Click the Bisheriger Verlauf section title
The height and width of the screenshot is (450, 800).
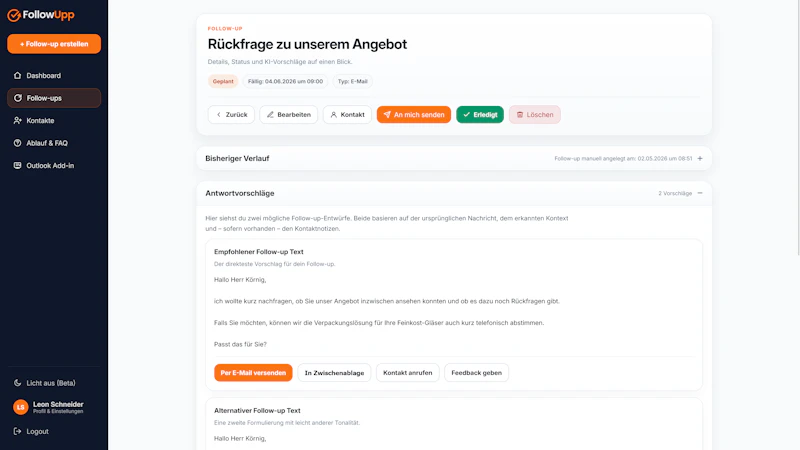[x=237, y=159]
